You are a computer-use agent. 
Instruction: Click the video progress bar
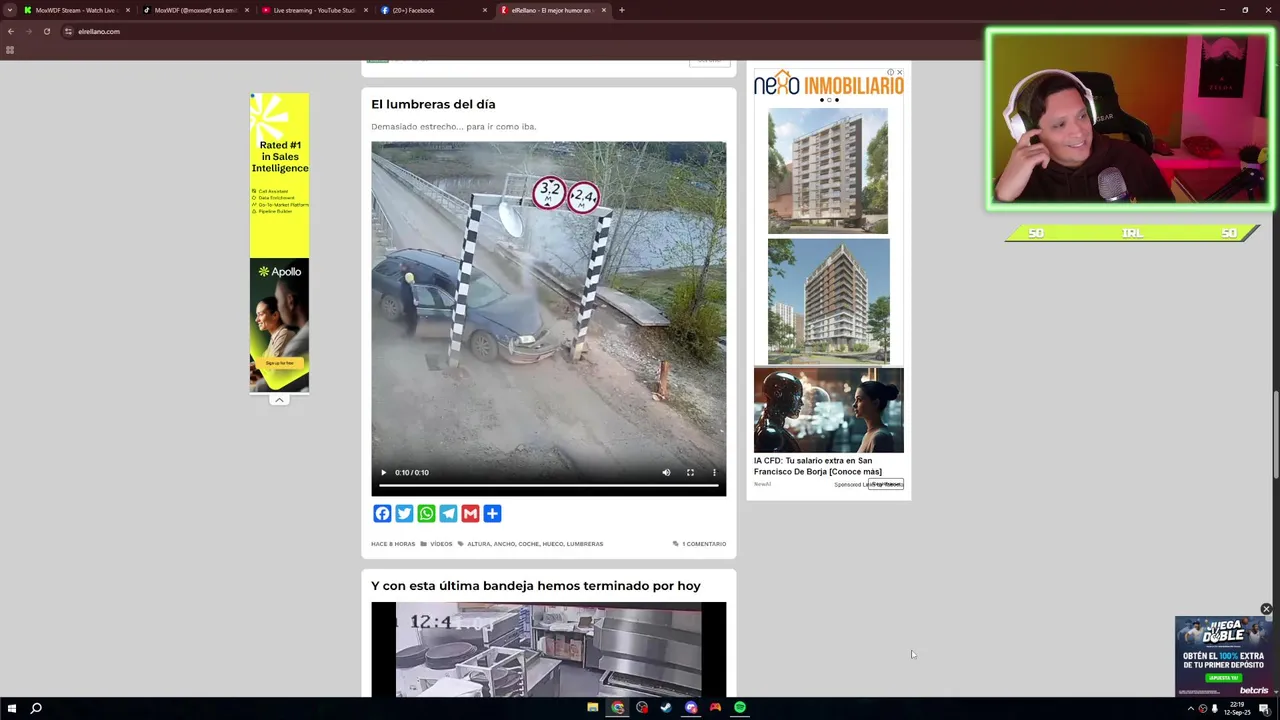[548, 486]
